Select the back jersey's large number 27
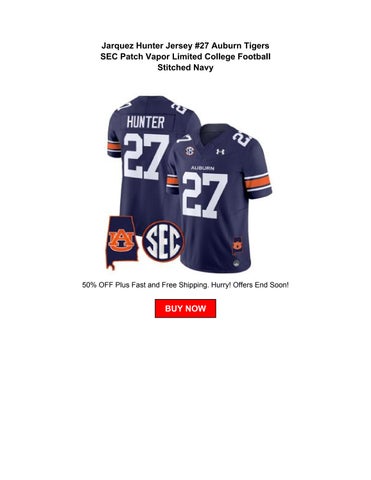Viewport: 371px width, 480px height. coord(147,156)
